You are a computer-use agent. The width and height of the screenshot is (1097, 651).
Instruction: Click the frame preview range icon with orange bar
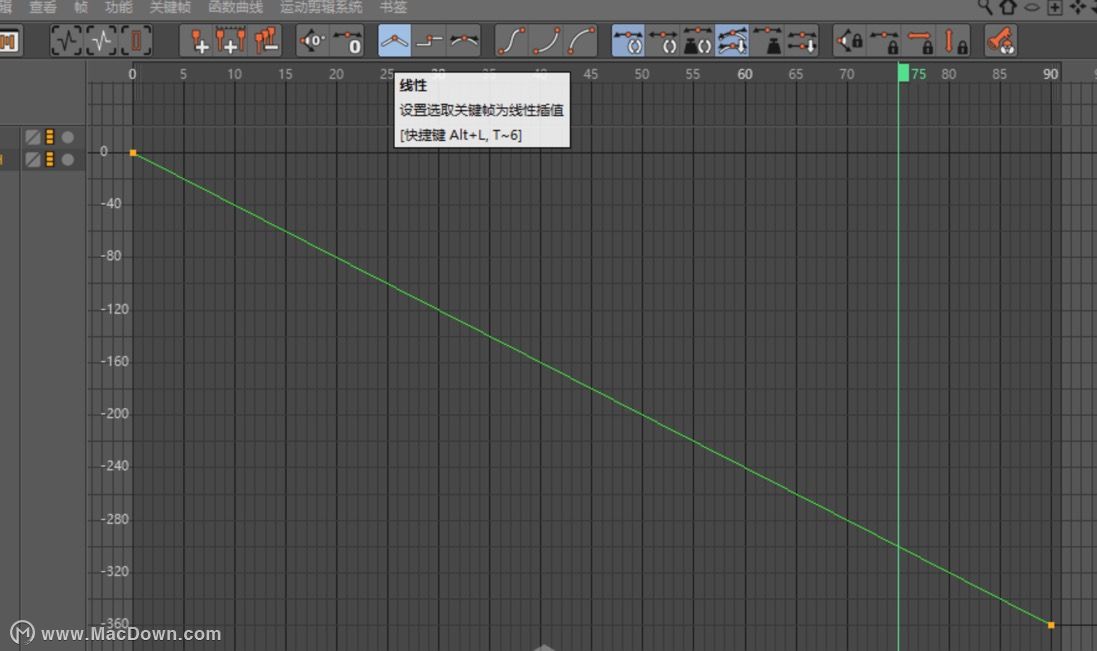136,41
